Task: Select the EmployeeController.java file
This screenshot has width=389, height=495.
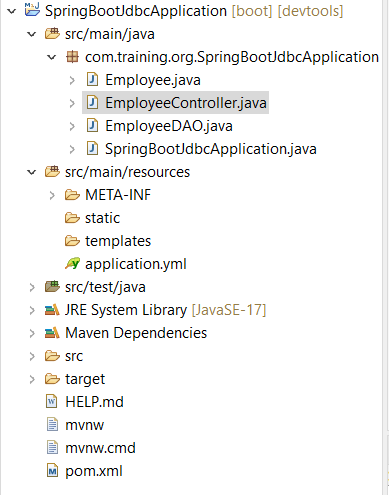Action: click(186, 103)
